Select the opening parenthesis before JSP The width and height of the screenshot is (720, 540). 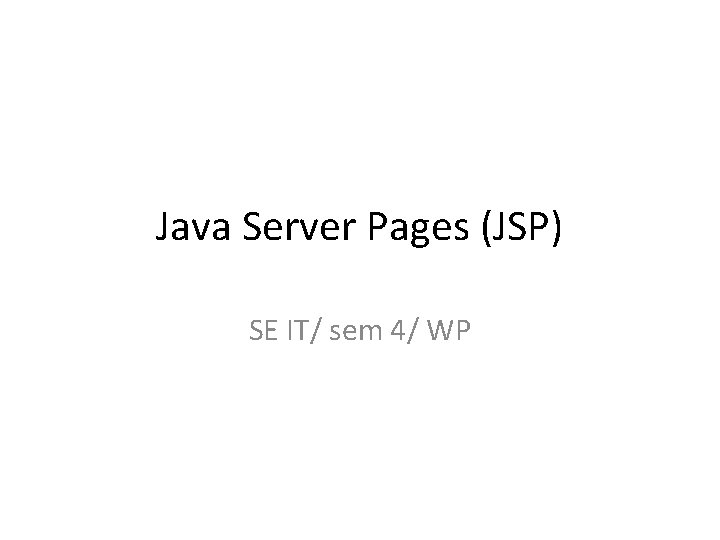pyautogui.click(x=485, y=228)
